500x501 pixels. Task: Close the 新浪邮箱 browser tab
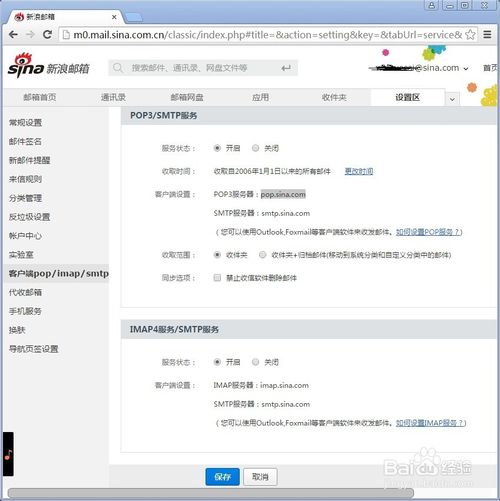coord(114,17)
